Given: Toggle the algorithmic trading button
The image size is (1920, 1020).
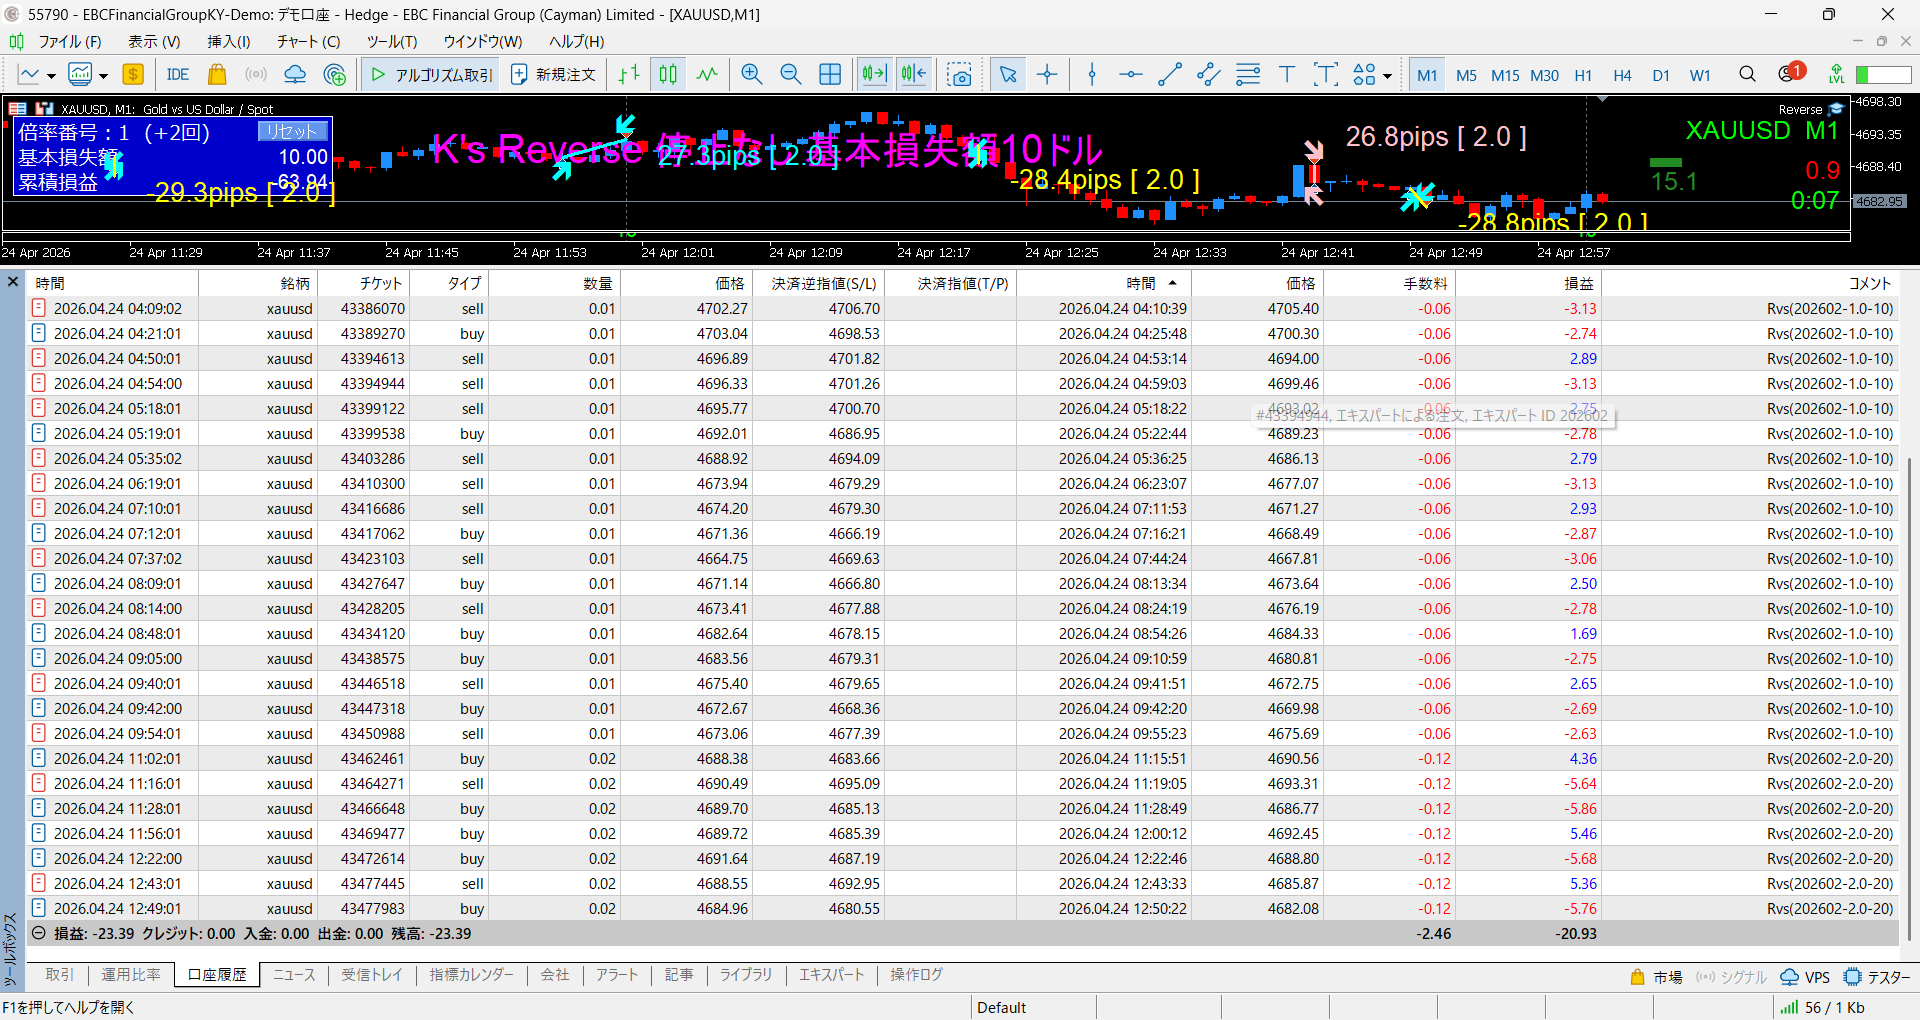Looking at the screenshot, I should pyautogui.click(x=432, y=75).
